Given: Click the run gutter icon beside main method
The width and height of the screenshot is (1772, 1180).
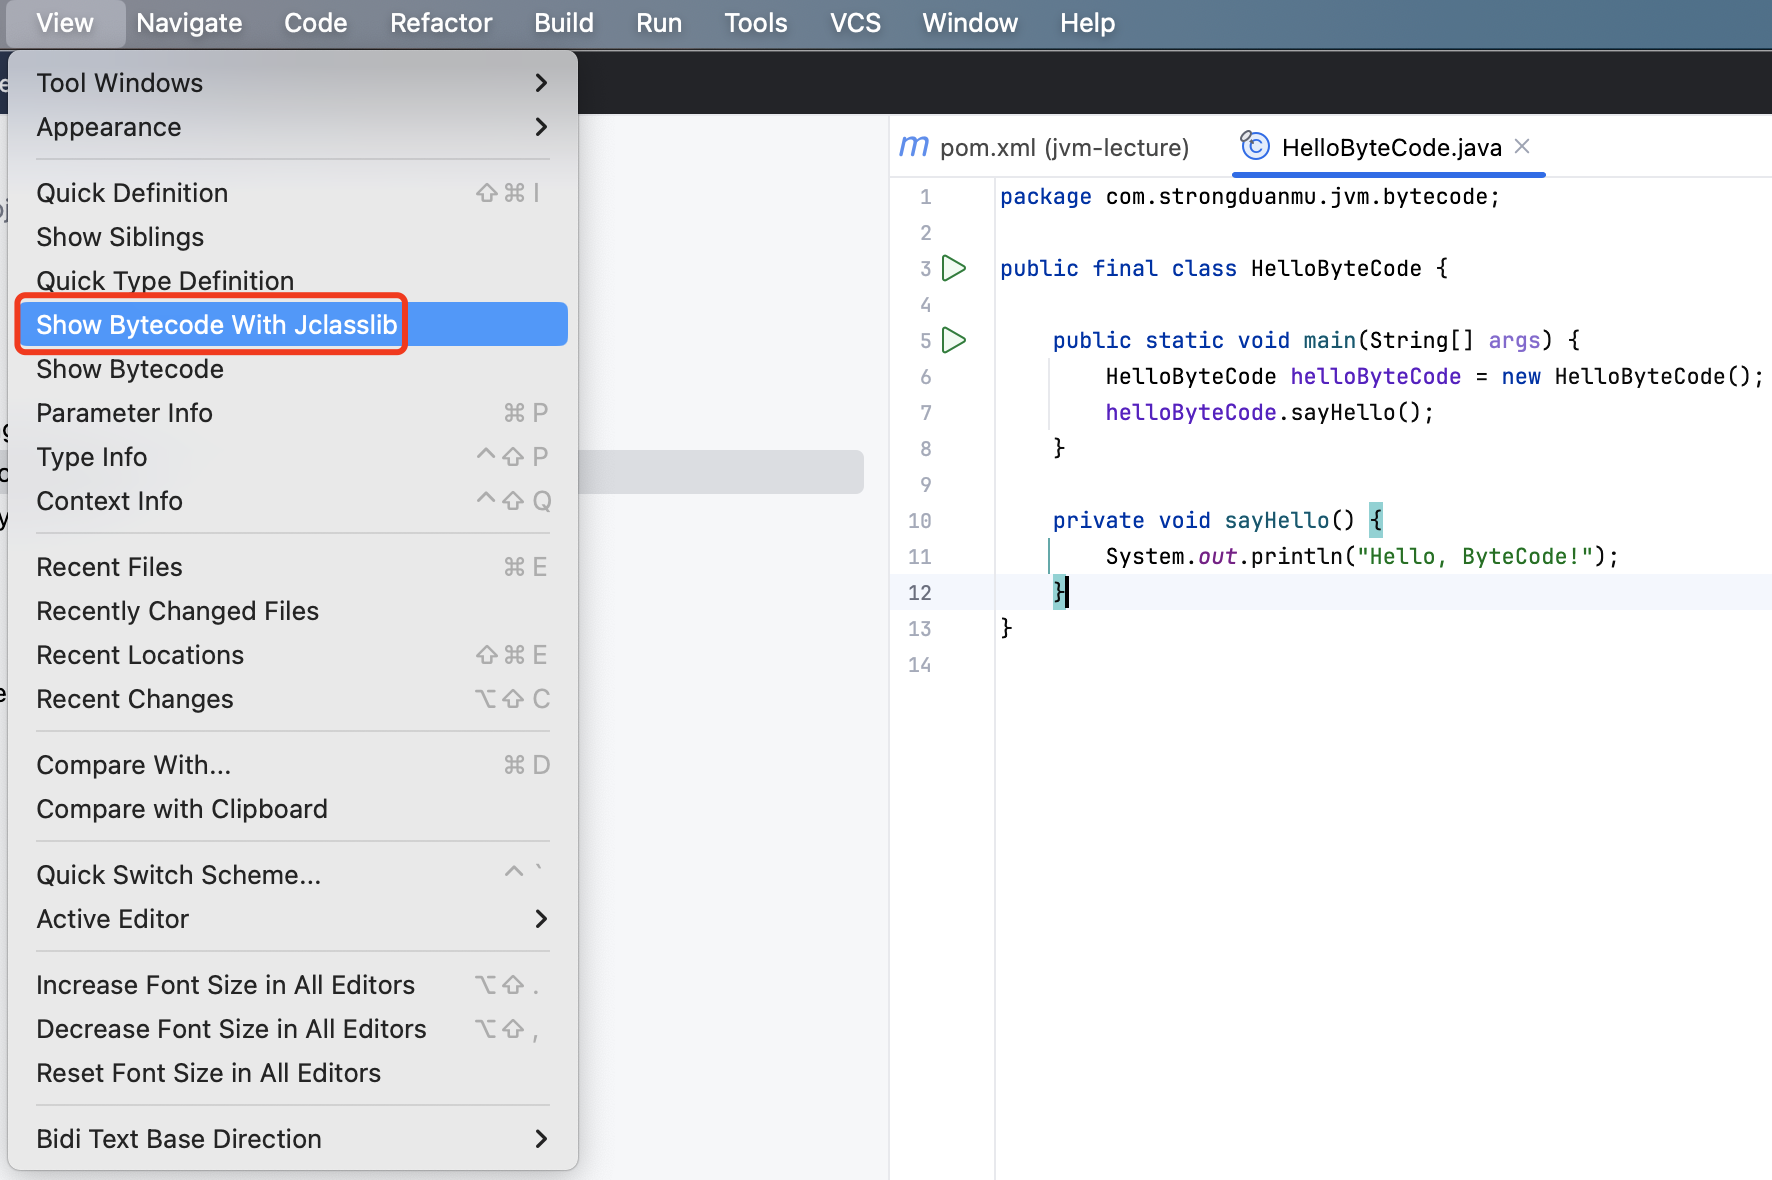Looking at the screenshot, I should pyautogui.click(x=954, y=340).
